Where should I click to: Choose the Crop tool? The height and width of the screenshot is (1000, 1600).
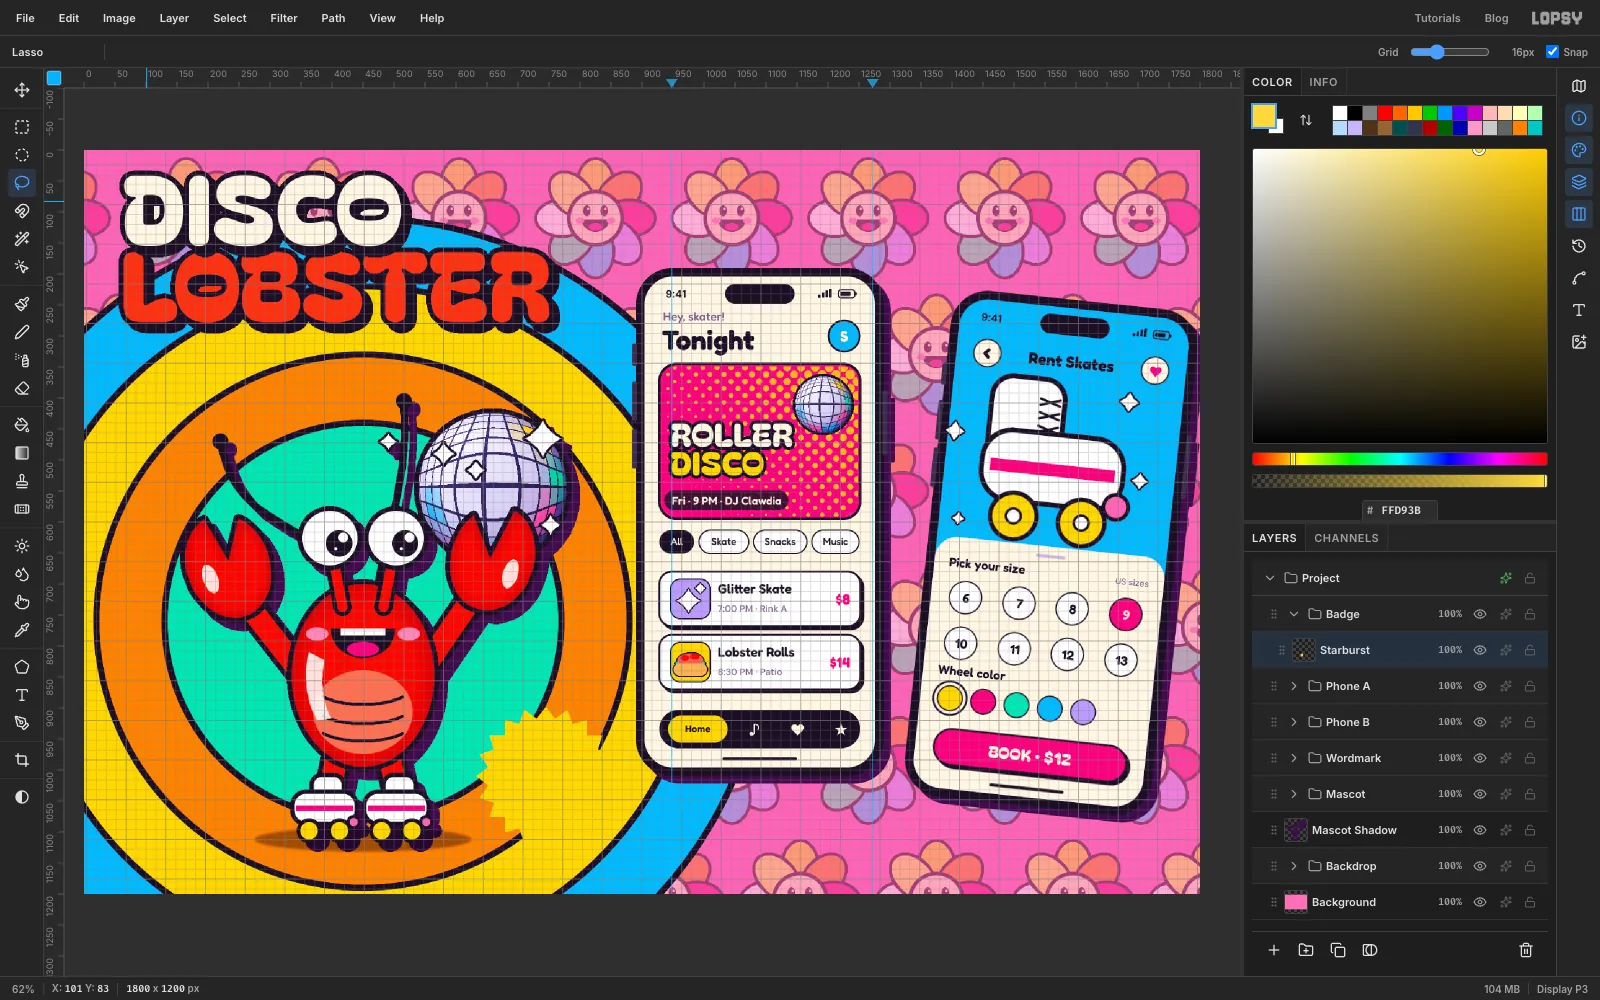tap(22, 760)
